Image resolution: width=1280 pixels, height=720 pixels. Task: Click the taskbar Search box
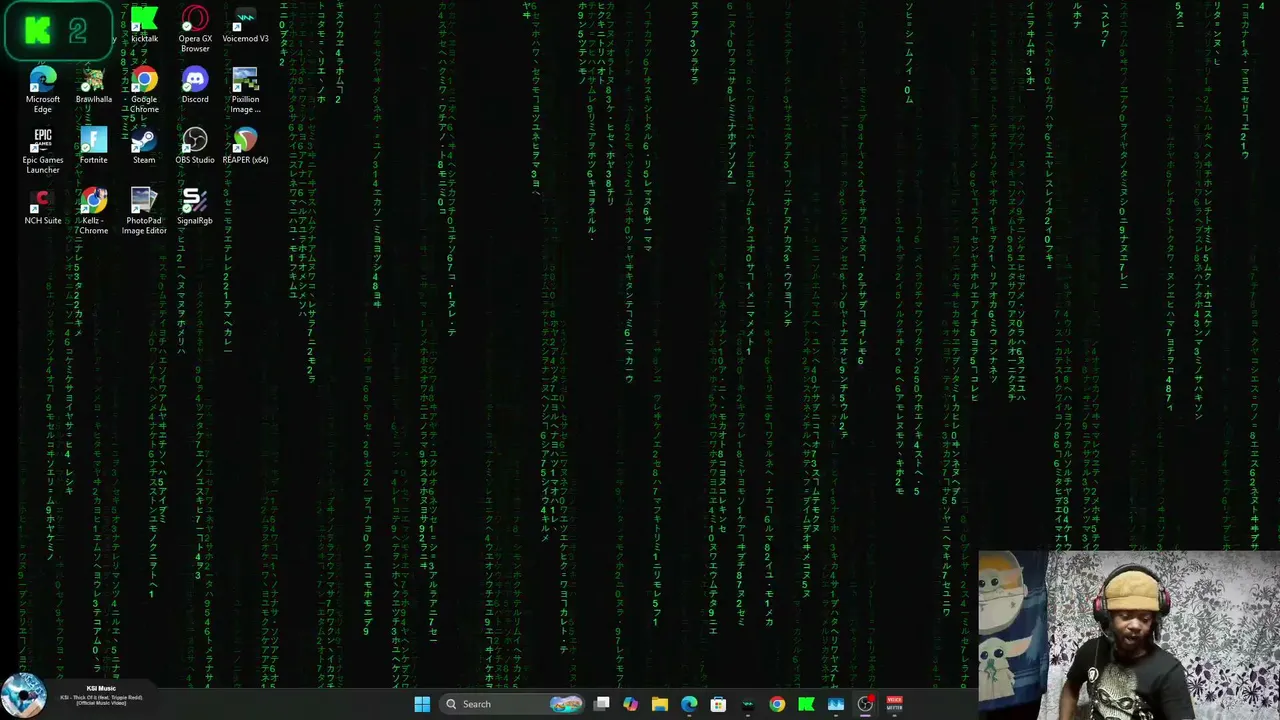[514, 704]
